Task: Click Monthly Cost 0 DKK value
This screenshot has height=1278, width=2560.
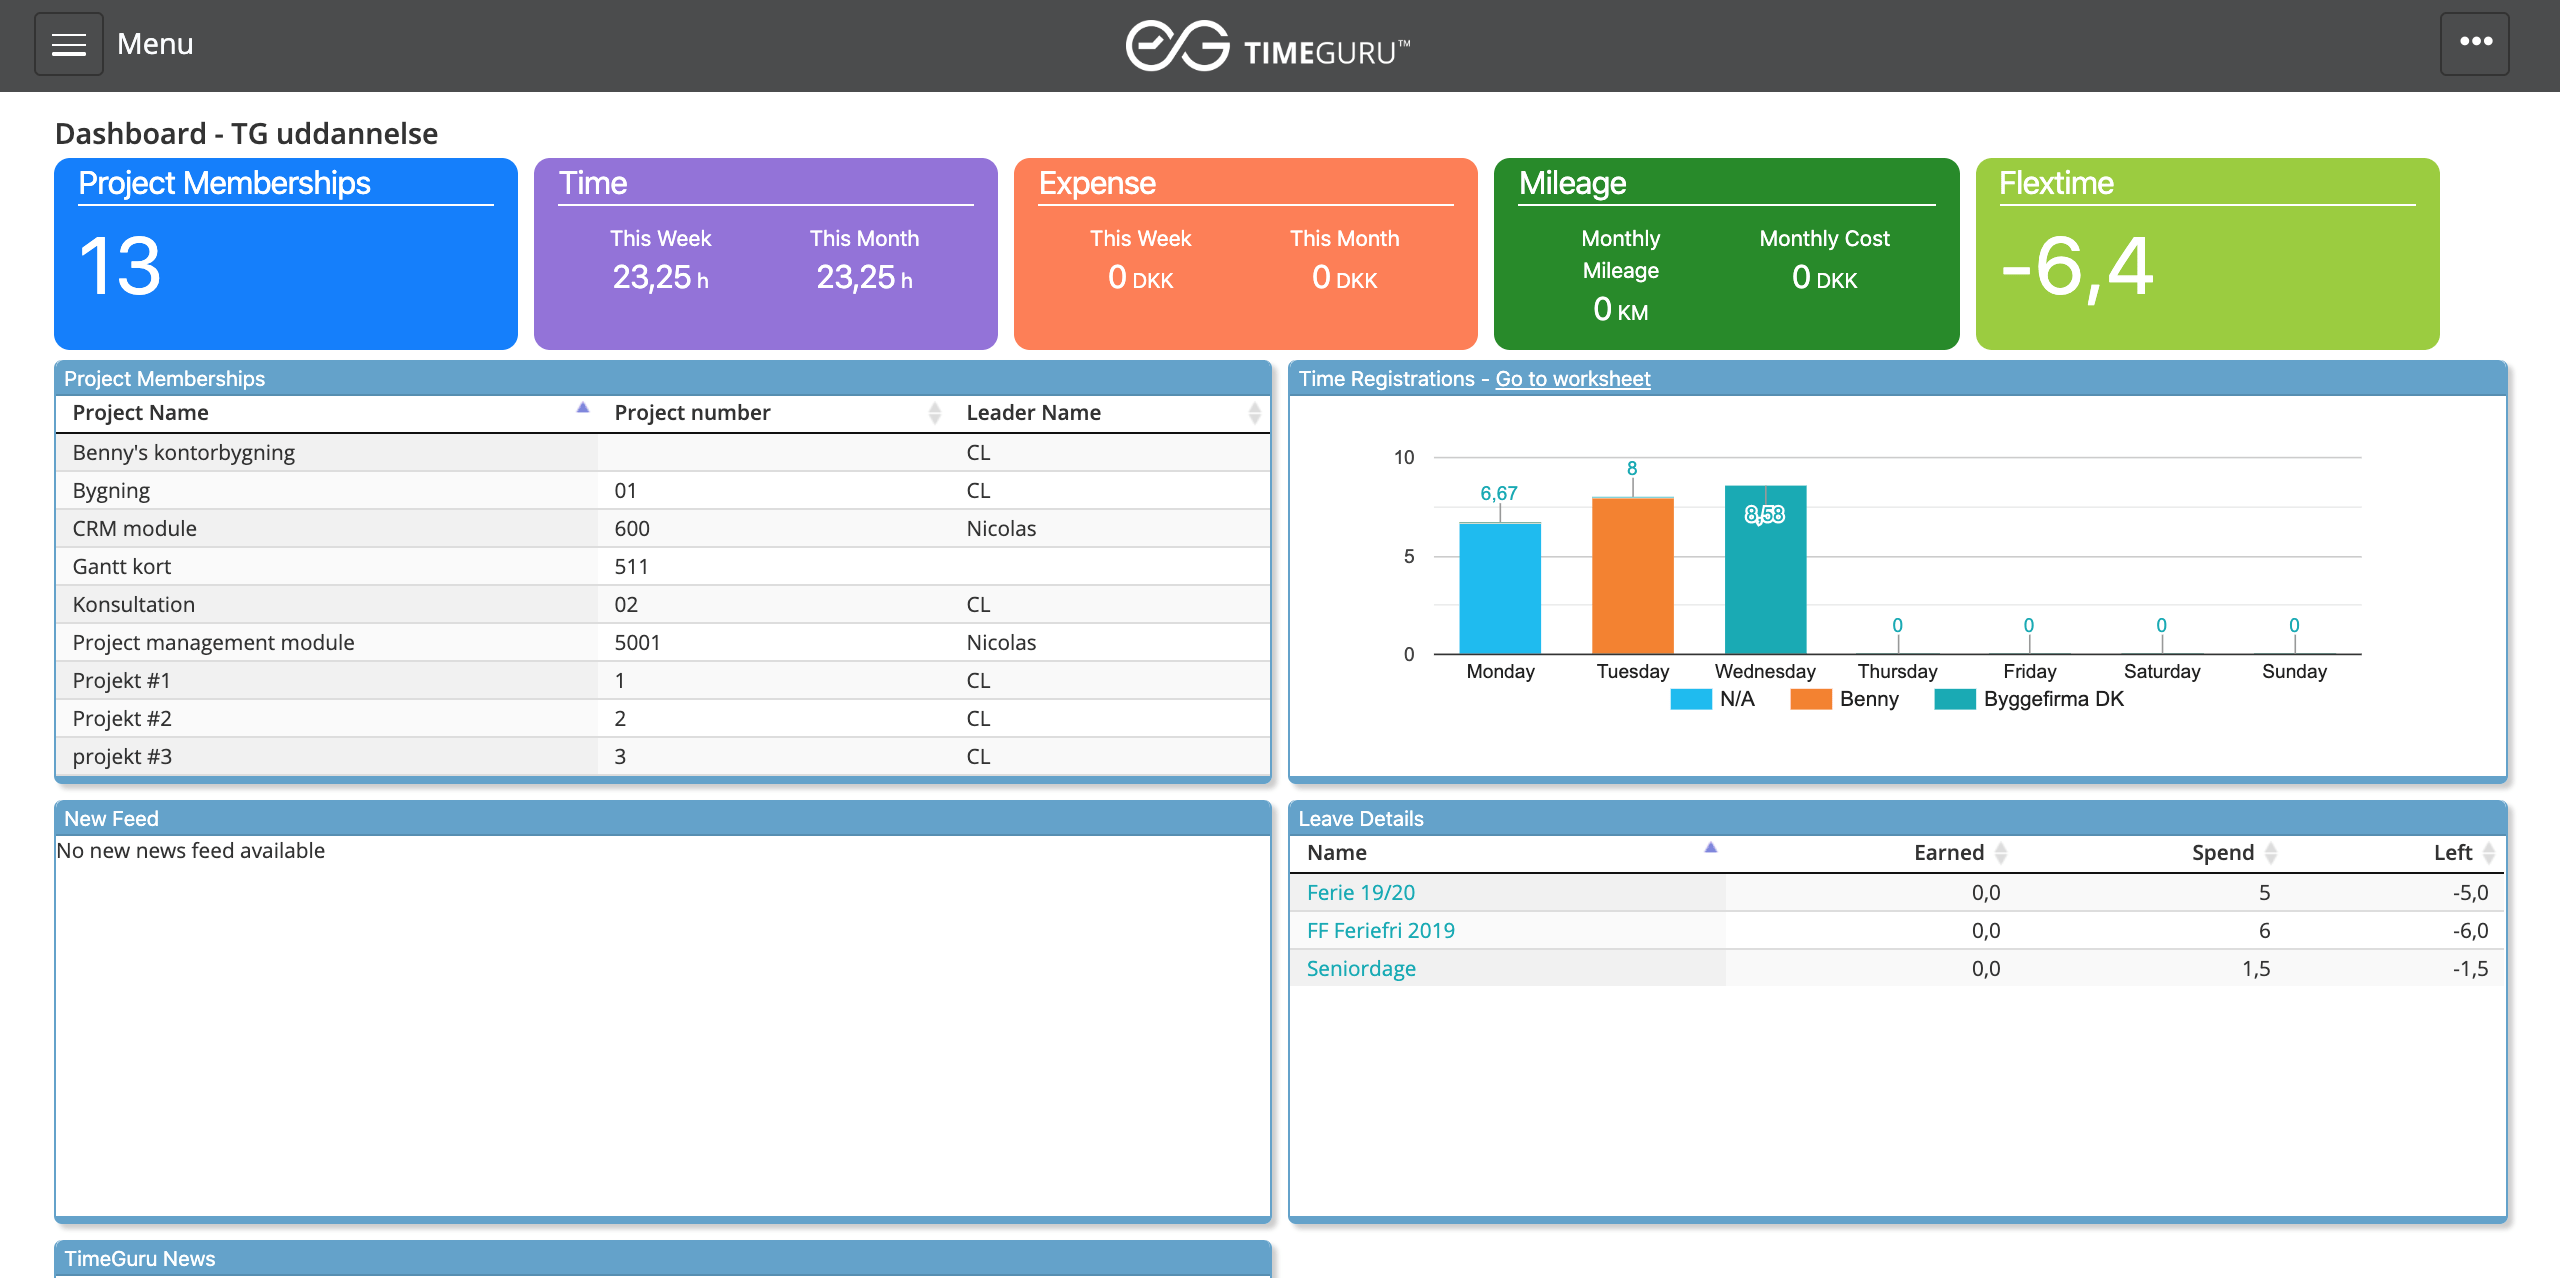Action: [1824, 277]
